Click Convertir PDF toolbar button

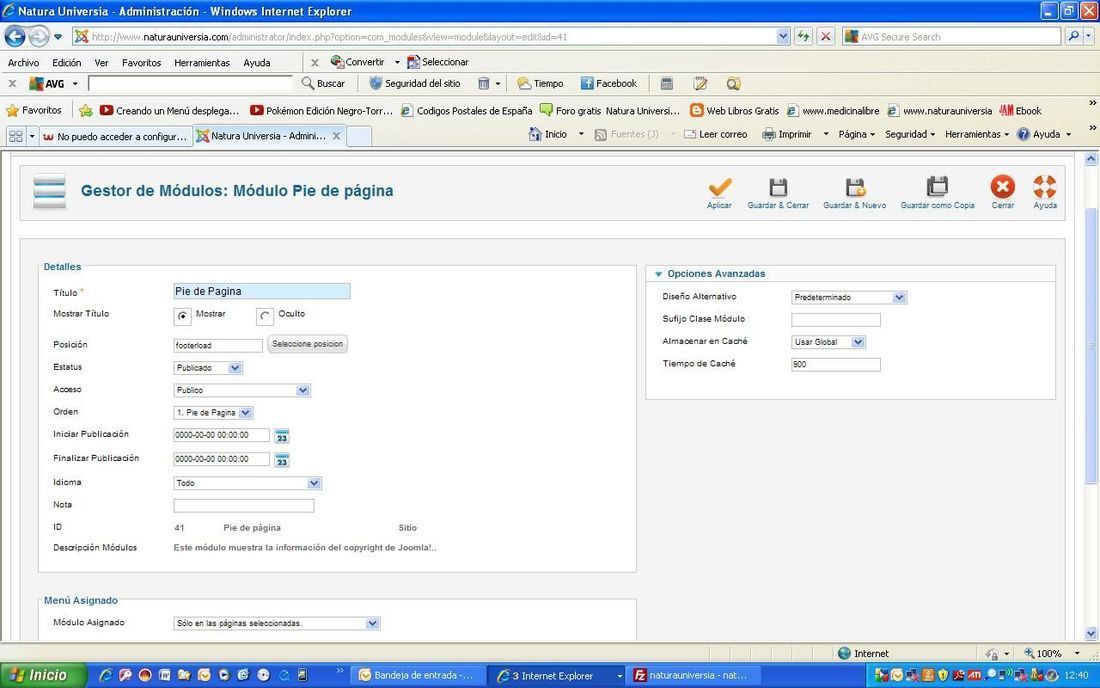pos(358,62)
